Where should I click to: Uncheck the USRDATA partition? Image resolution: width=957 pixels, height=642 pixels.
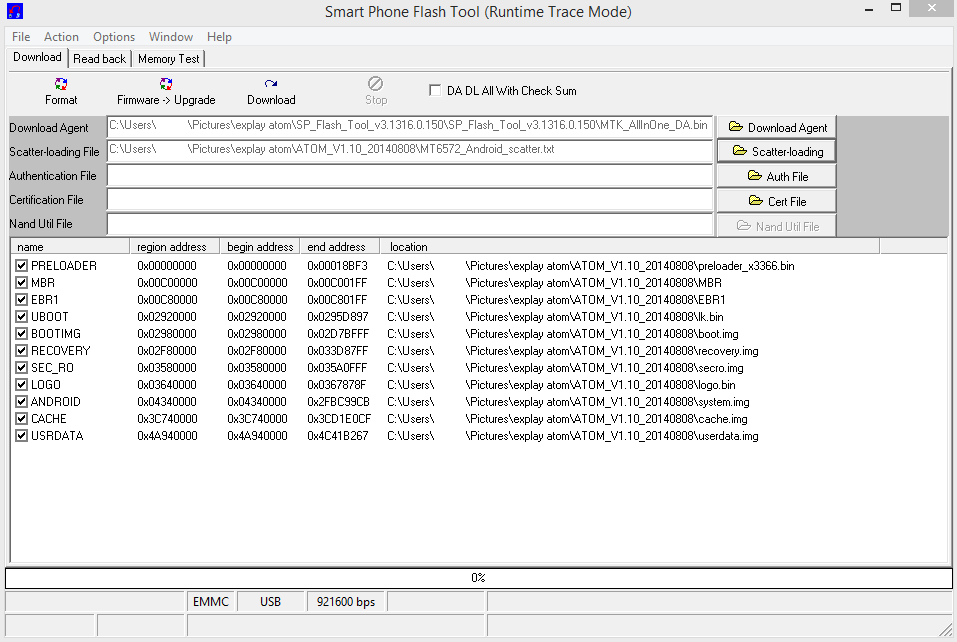21,436
